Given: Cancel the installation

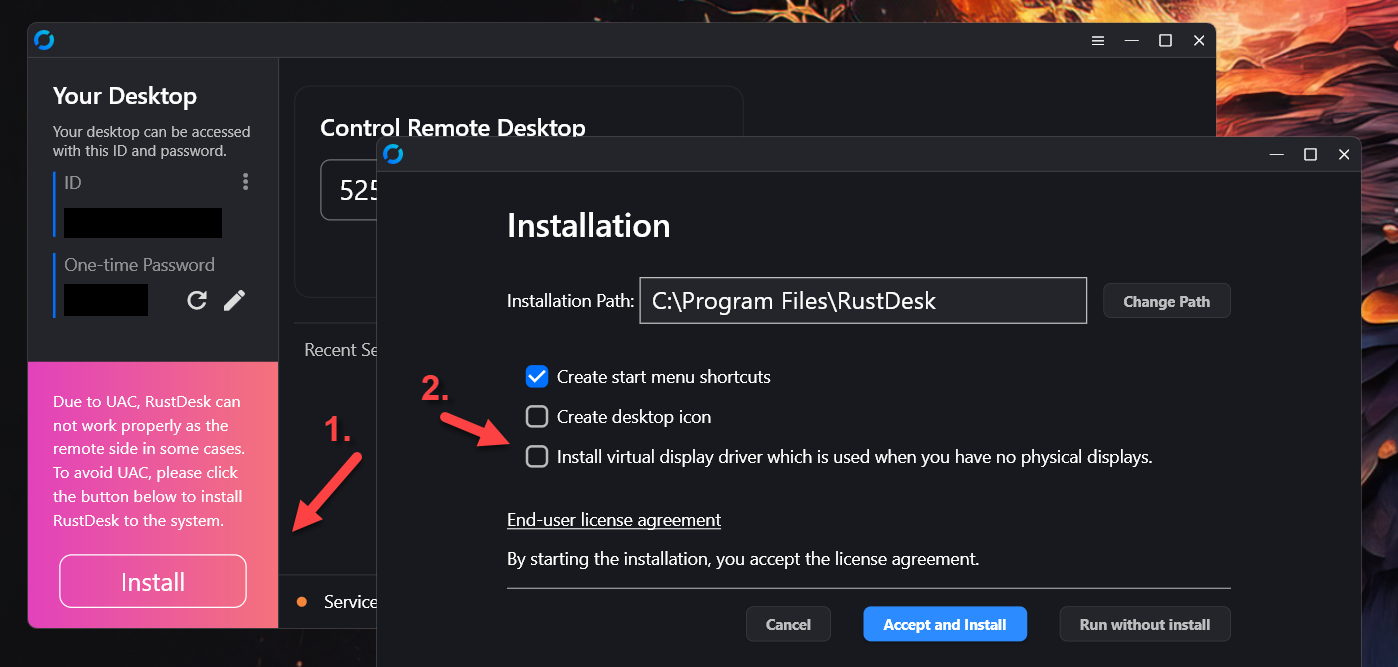Looking at the screenshot, I should (788, 624).
